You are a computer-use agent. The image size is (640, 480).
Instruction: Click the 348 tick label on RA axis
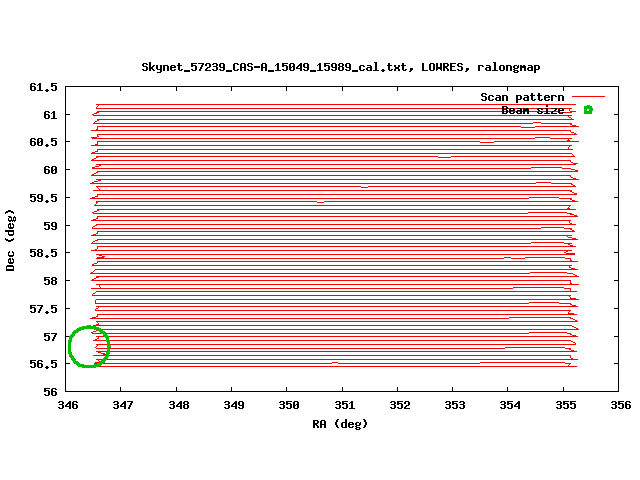pos(178,405)
